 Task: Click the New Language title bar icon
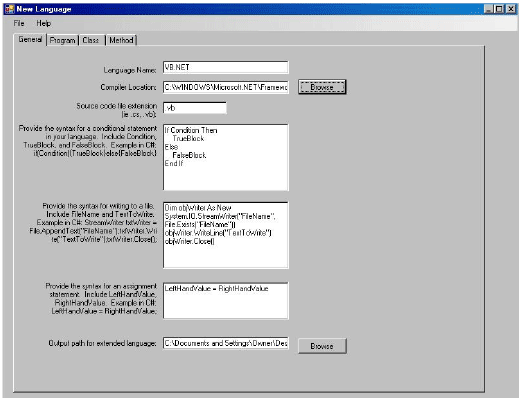point(9,9)
